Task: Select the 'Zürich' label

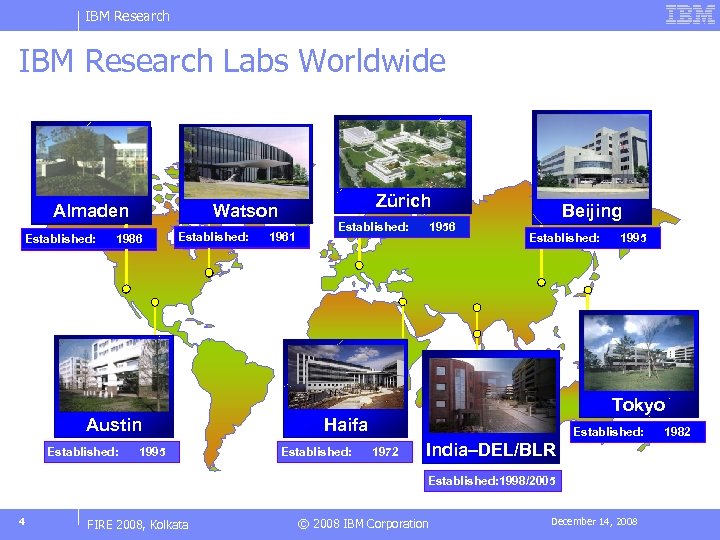Action: pyautogui.click(x=403, y=201)
